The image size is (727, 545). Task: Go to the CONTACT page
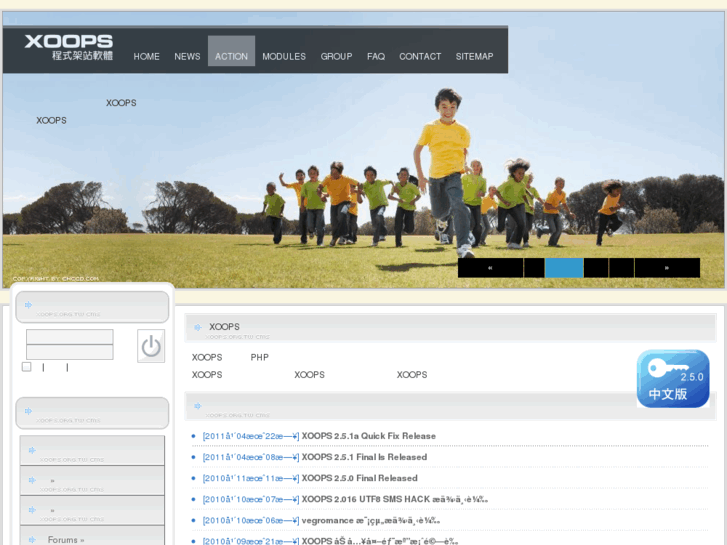point(420,56)
